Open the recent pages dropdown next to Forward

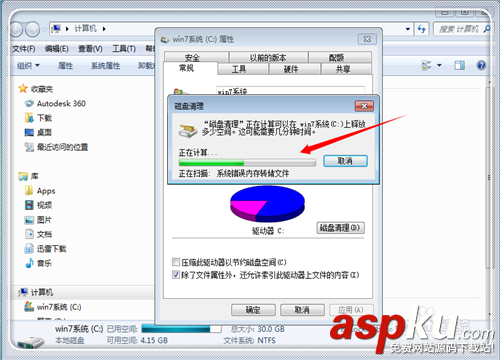[x=45, y=30]
